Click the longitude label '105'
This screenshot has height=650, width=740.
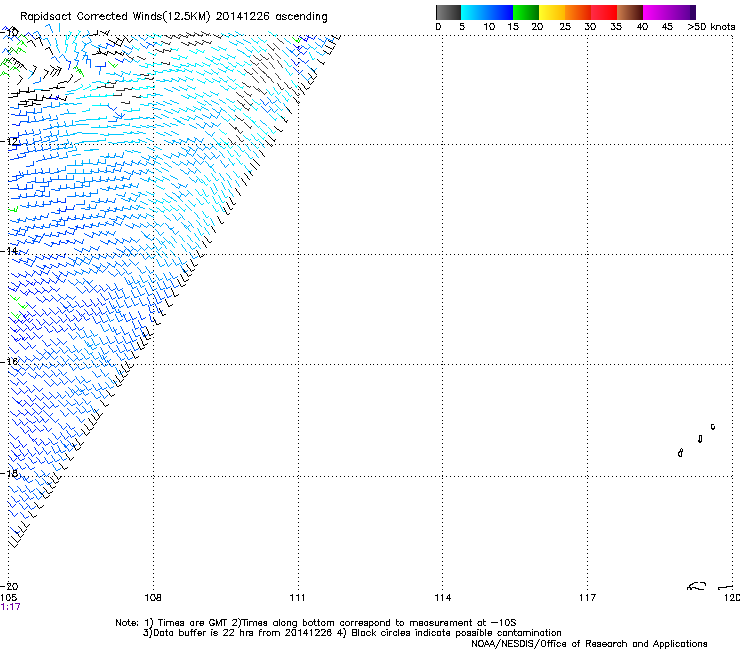(x=8, y=598)
